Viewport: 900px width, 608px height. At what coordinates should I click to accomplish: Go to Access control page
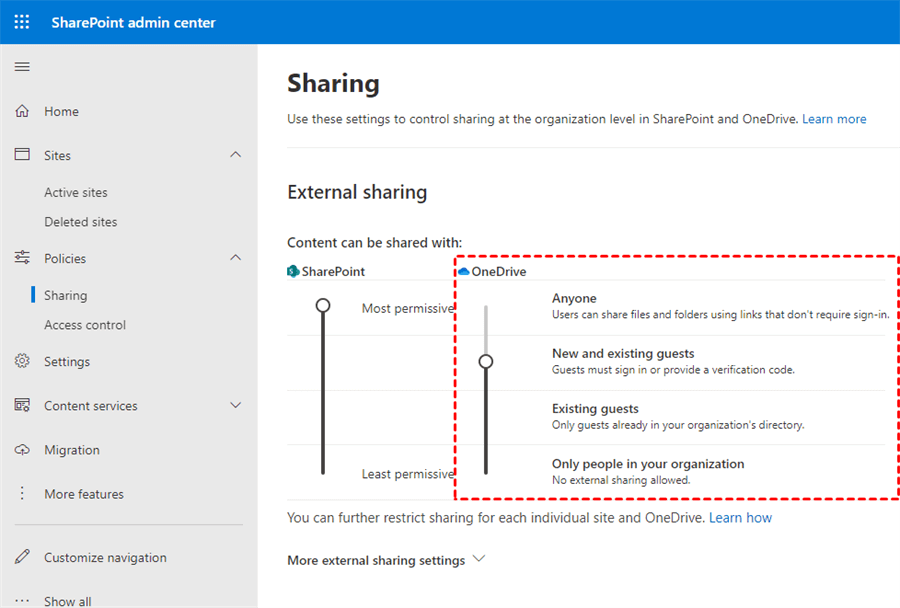pyautogui.click(x=85, y=325)
